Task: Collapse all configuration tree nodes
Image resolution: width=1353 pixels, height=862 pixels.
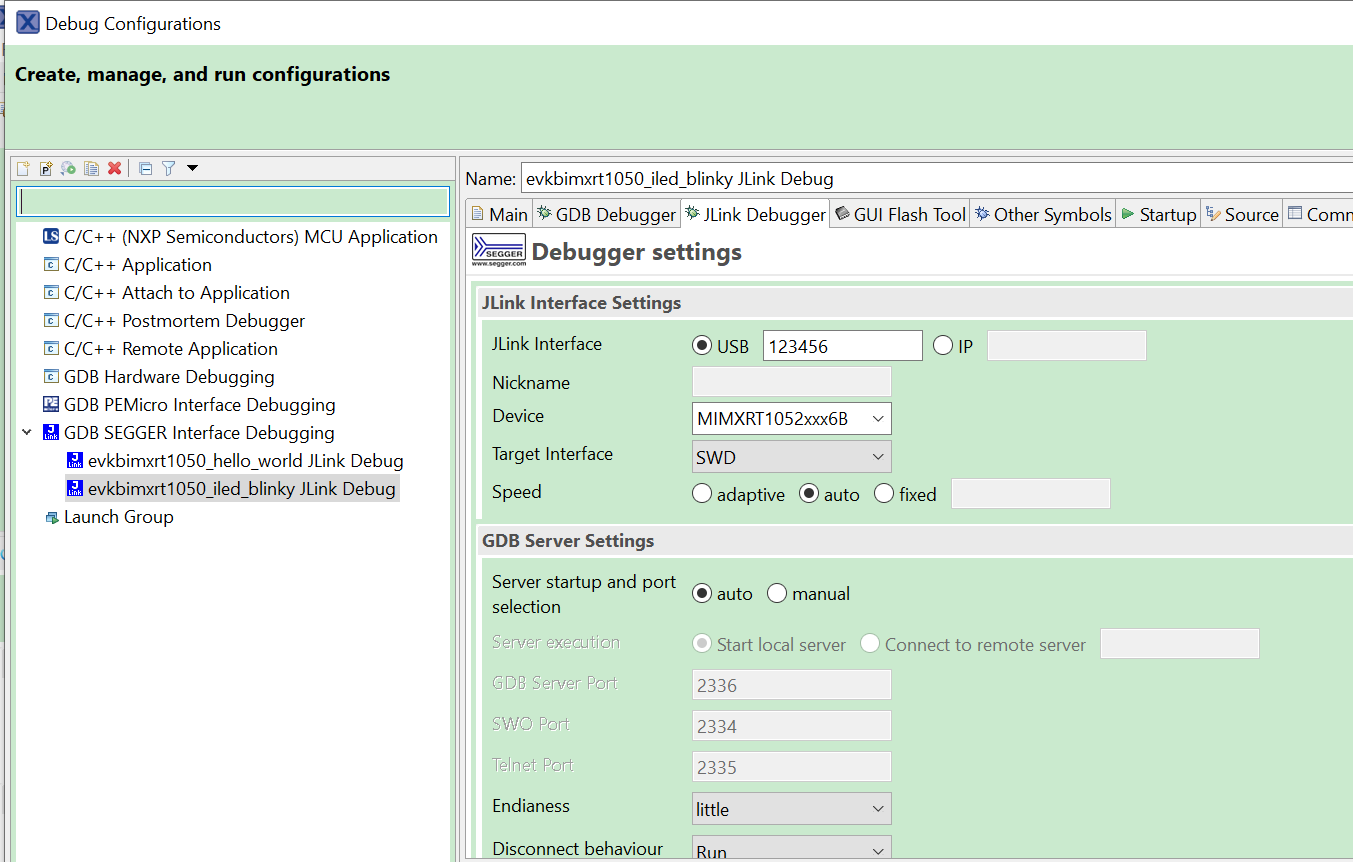Action: pos(145,169)
